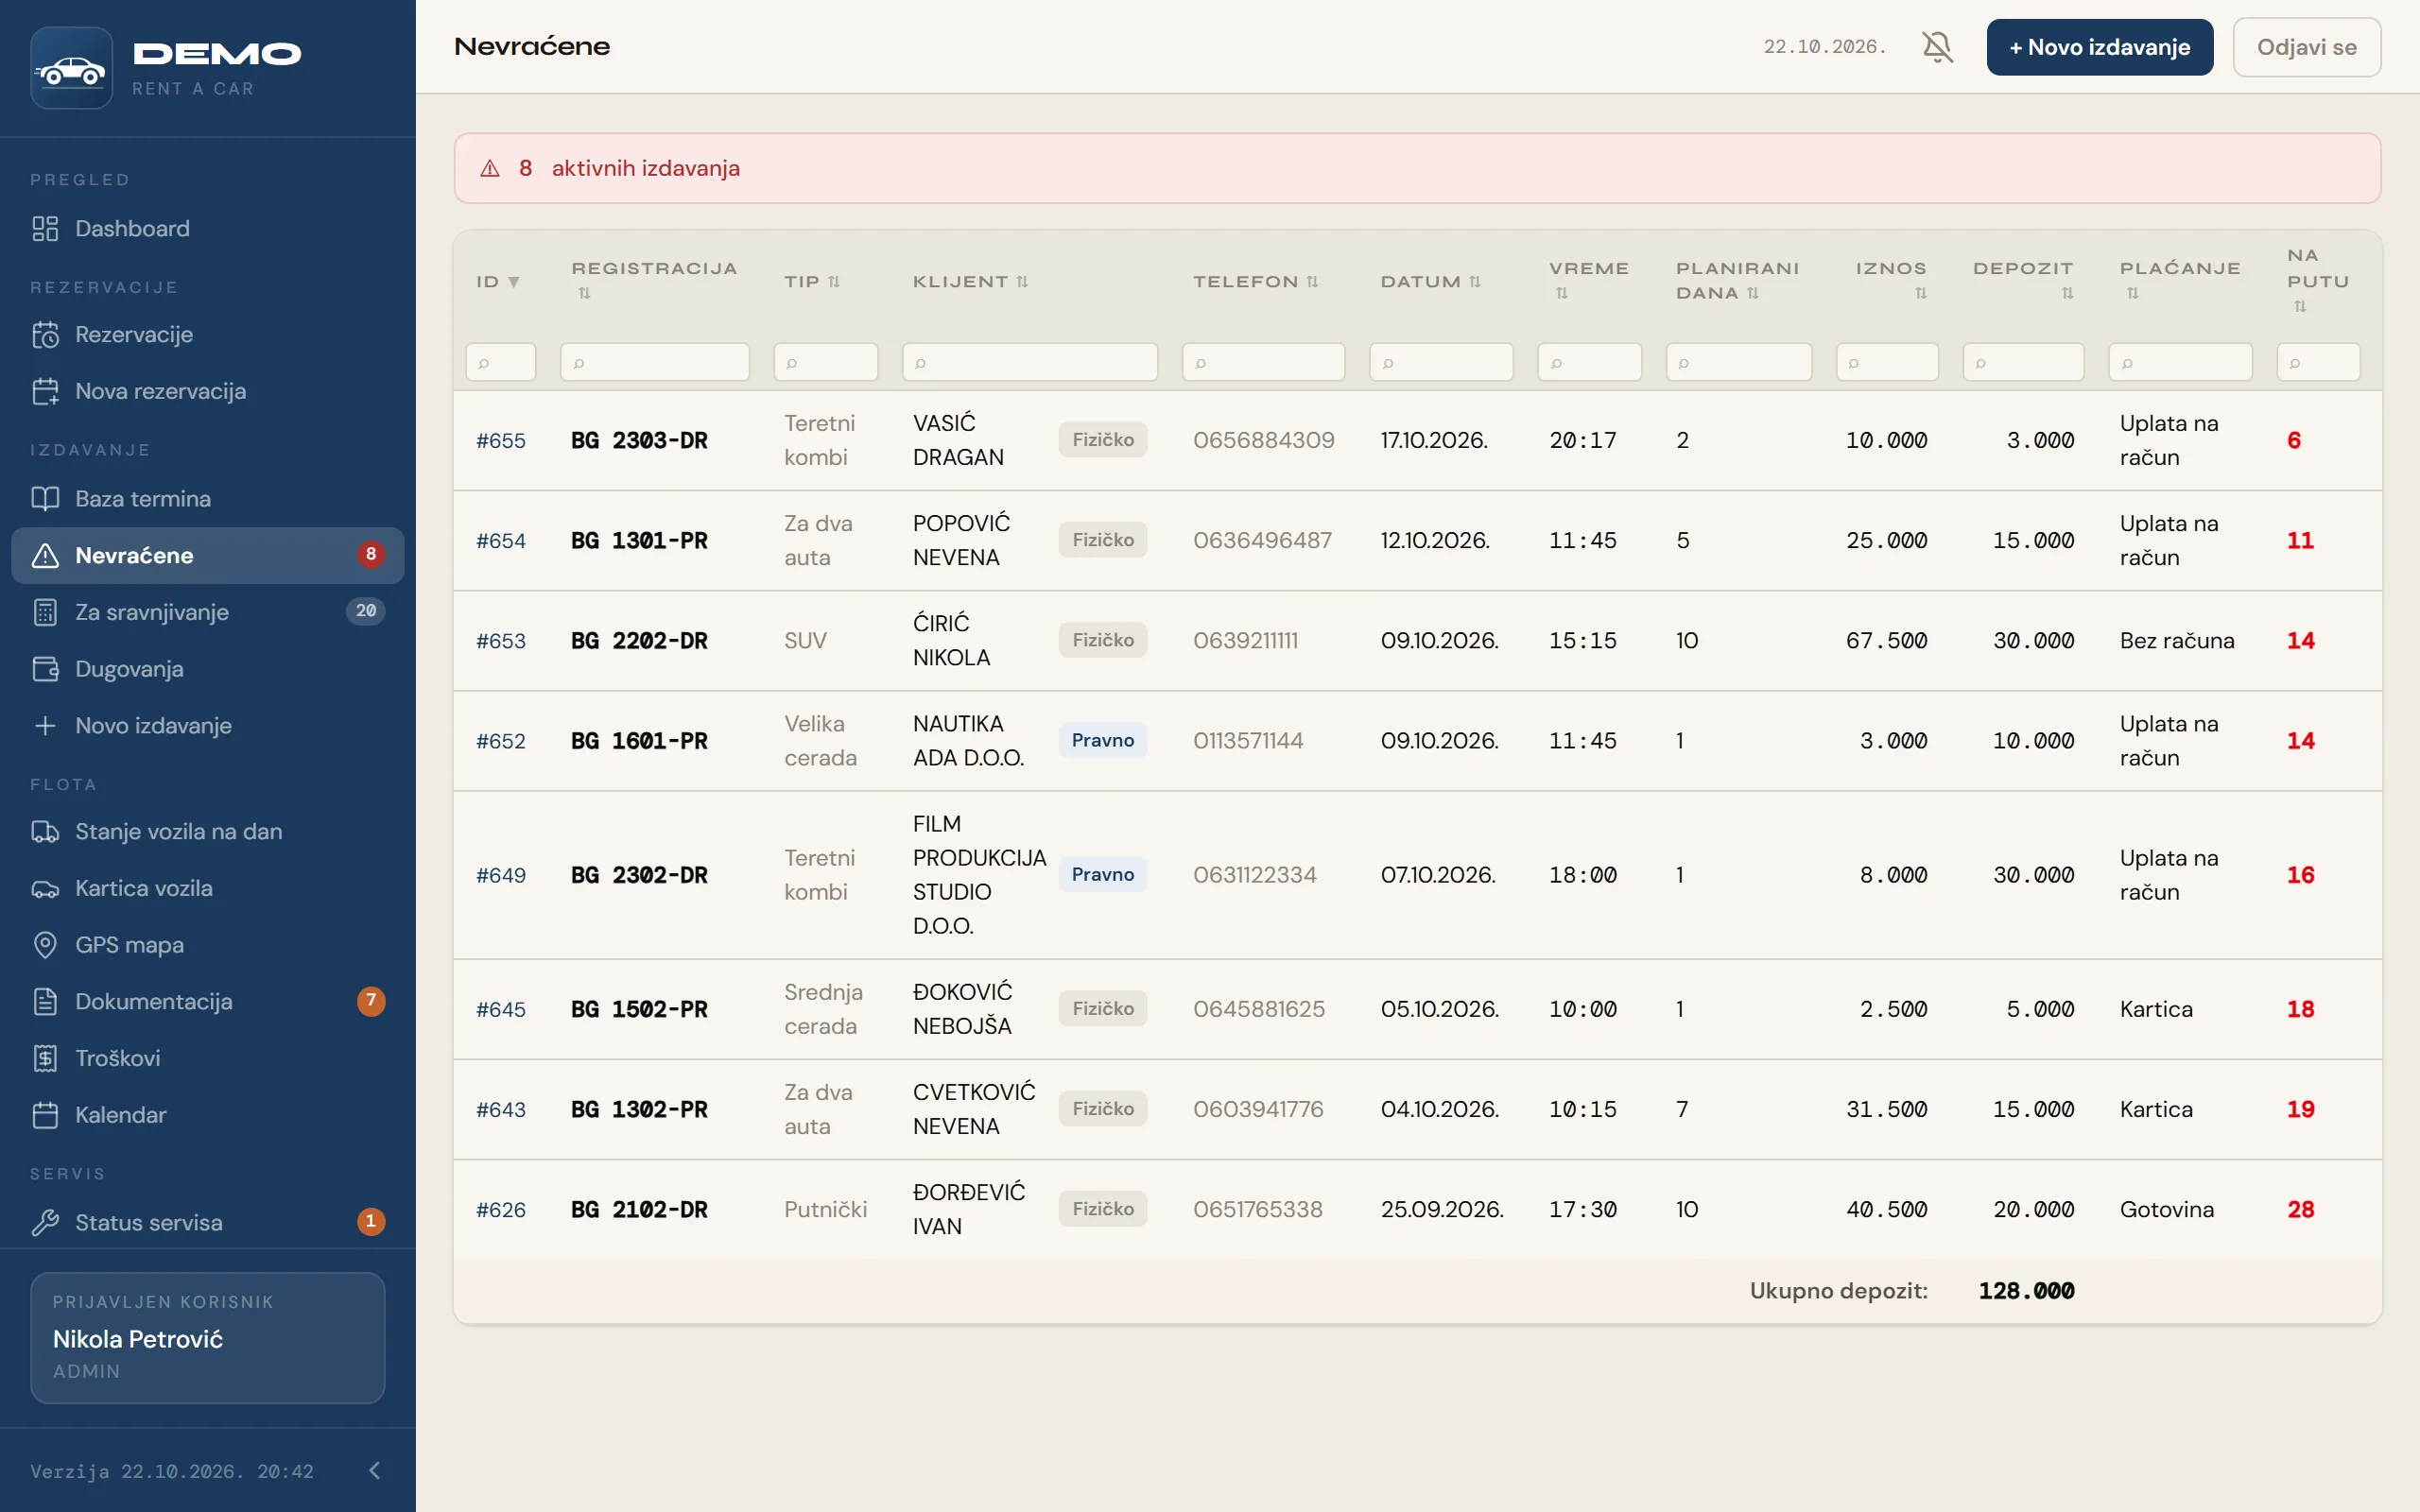Click the Troškovi receipt icon

[x=45, y=1058]
